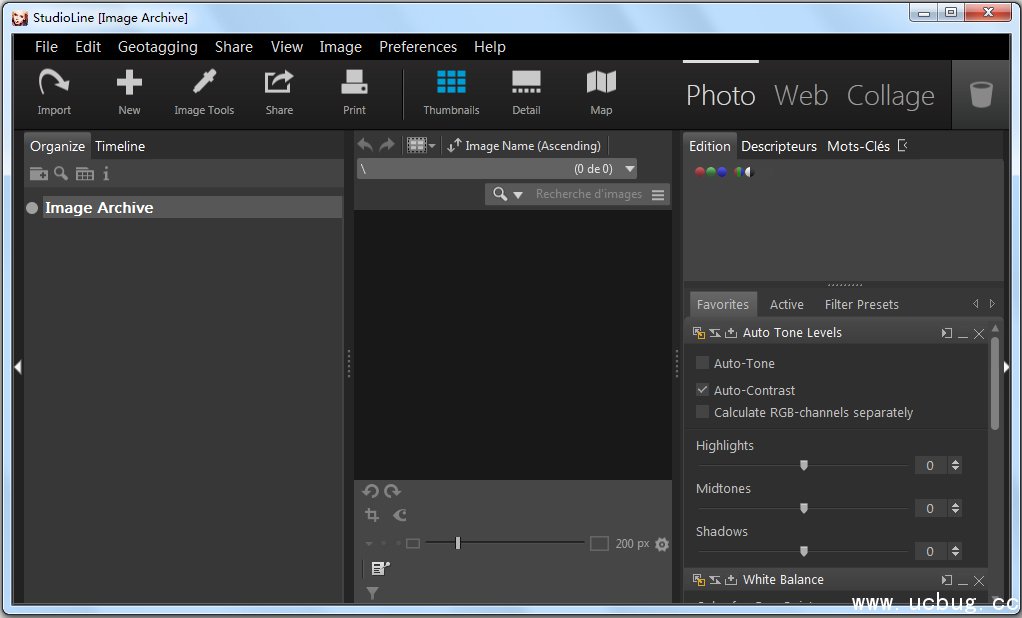Click the trash bin icon
The image size is (1022, 618).
point(981,95)
